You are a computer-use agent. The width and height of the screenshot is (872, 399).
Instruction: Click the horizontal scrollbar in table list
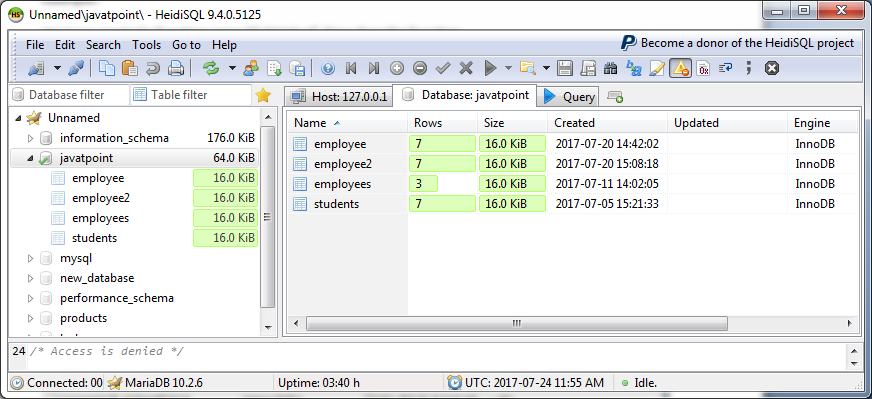[516, 323]
